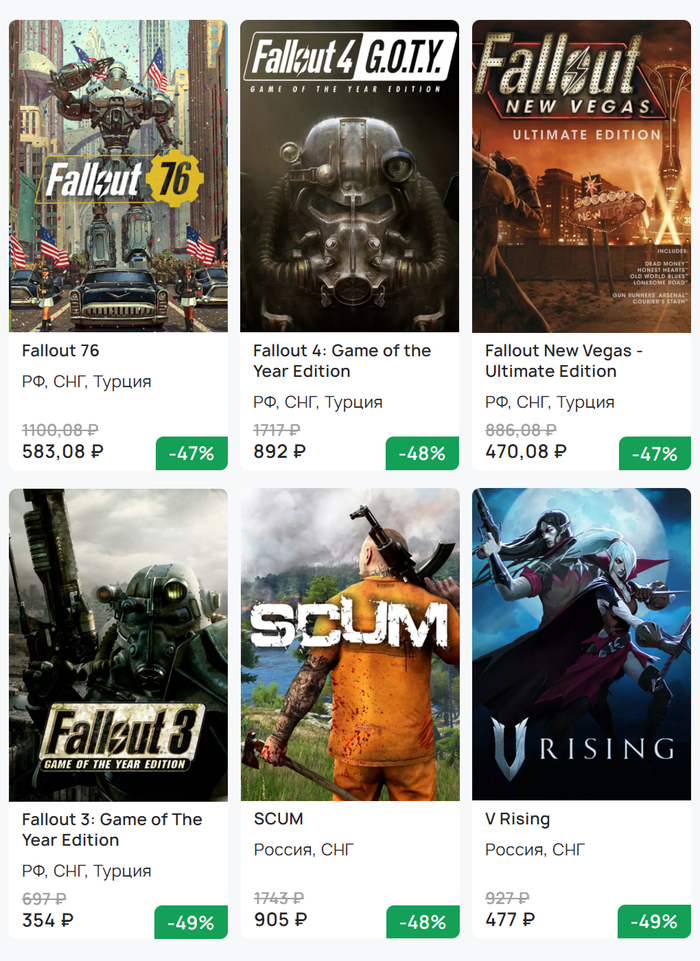Open Fallout New Vegas - Ultimate Edition title

(x=564, y=361)
